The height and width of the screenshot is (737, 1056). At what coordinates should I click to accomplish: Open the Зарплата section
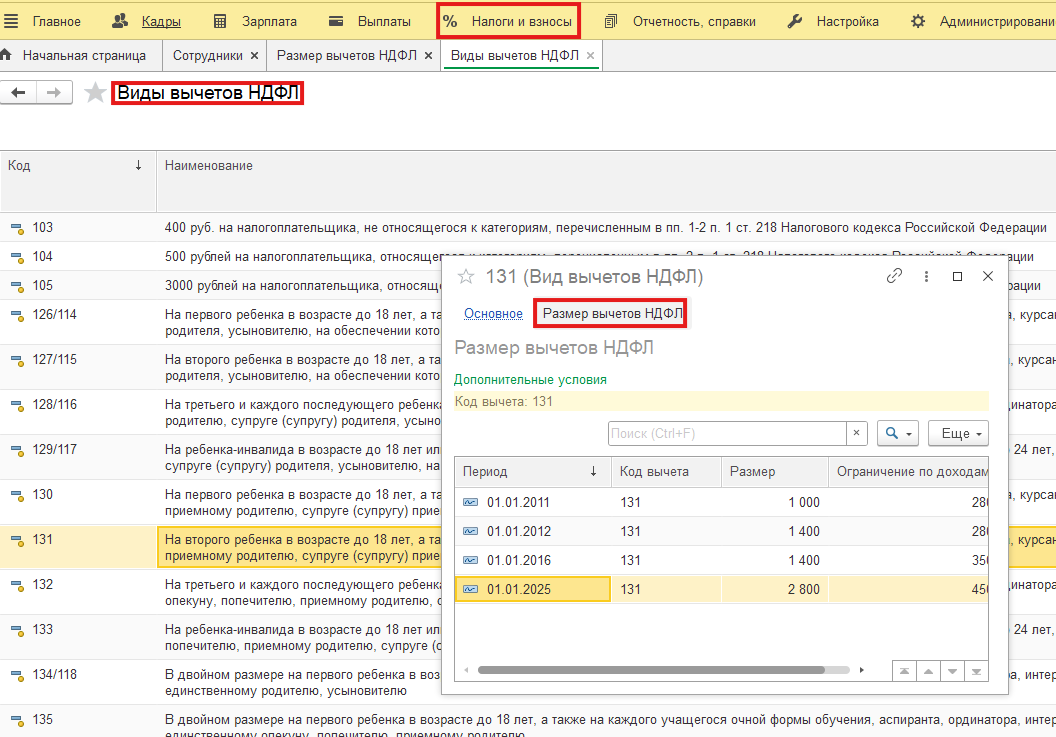point(269,22)
